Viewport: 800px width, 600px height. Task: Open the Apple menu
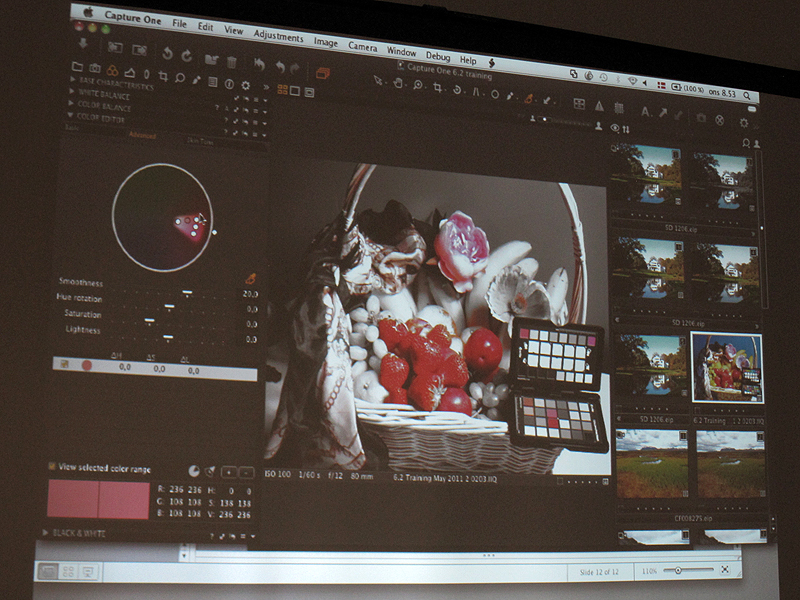click(88, 12)
